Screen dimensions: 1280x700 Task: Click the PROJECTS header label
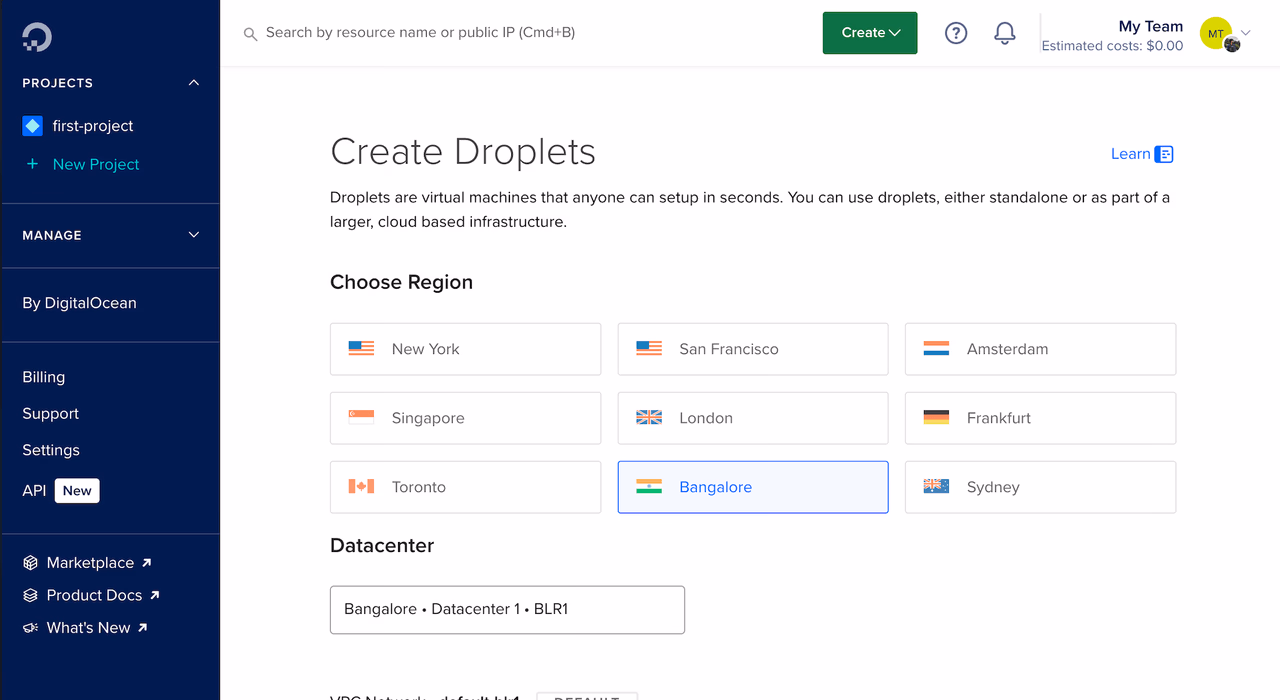pyautogui.click(x=57, y=83)
